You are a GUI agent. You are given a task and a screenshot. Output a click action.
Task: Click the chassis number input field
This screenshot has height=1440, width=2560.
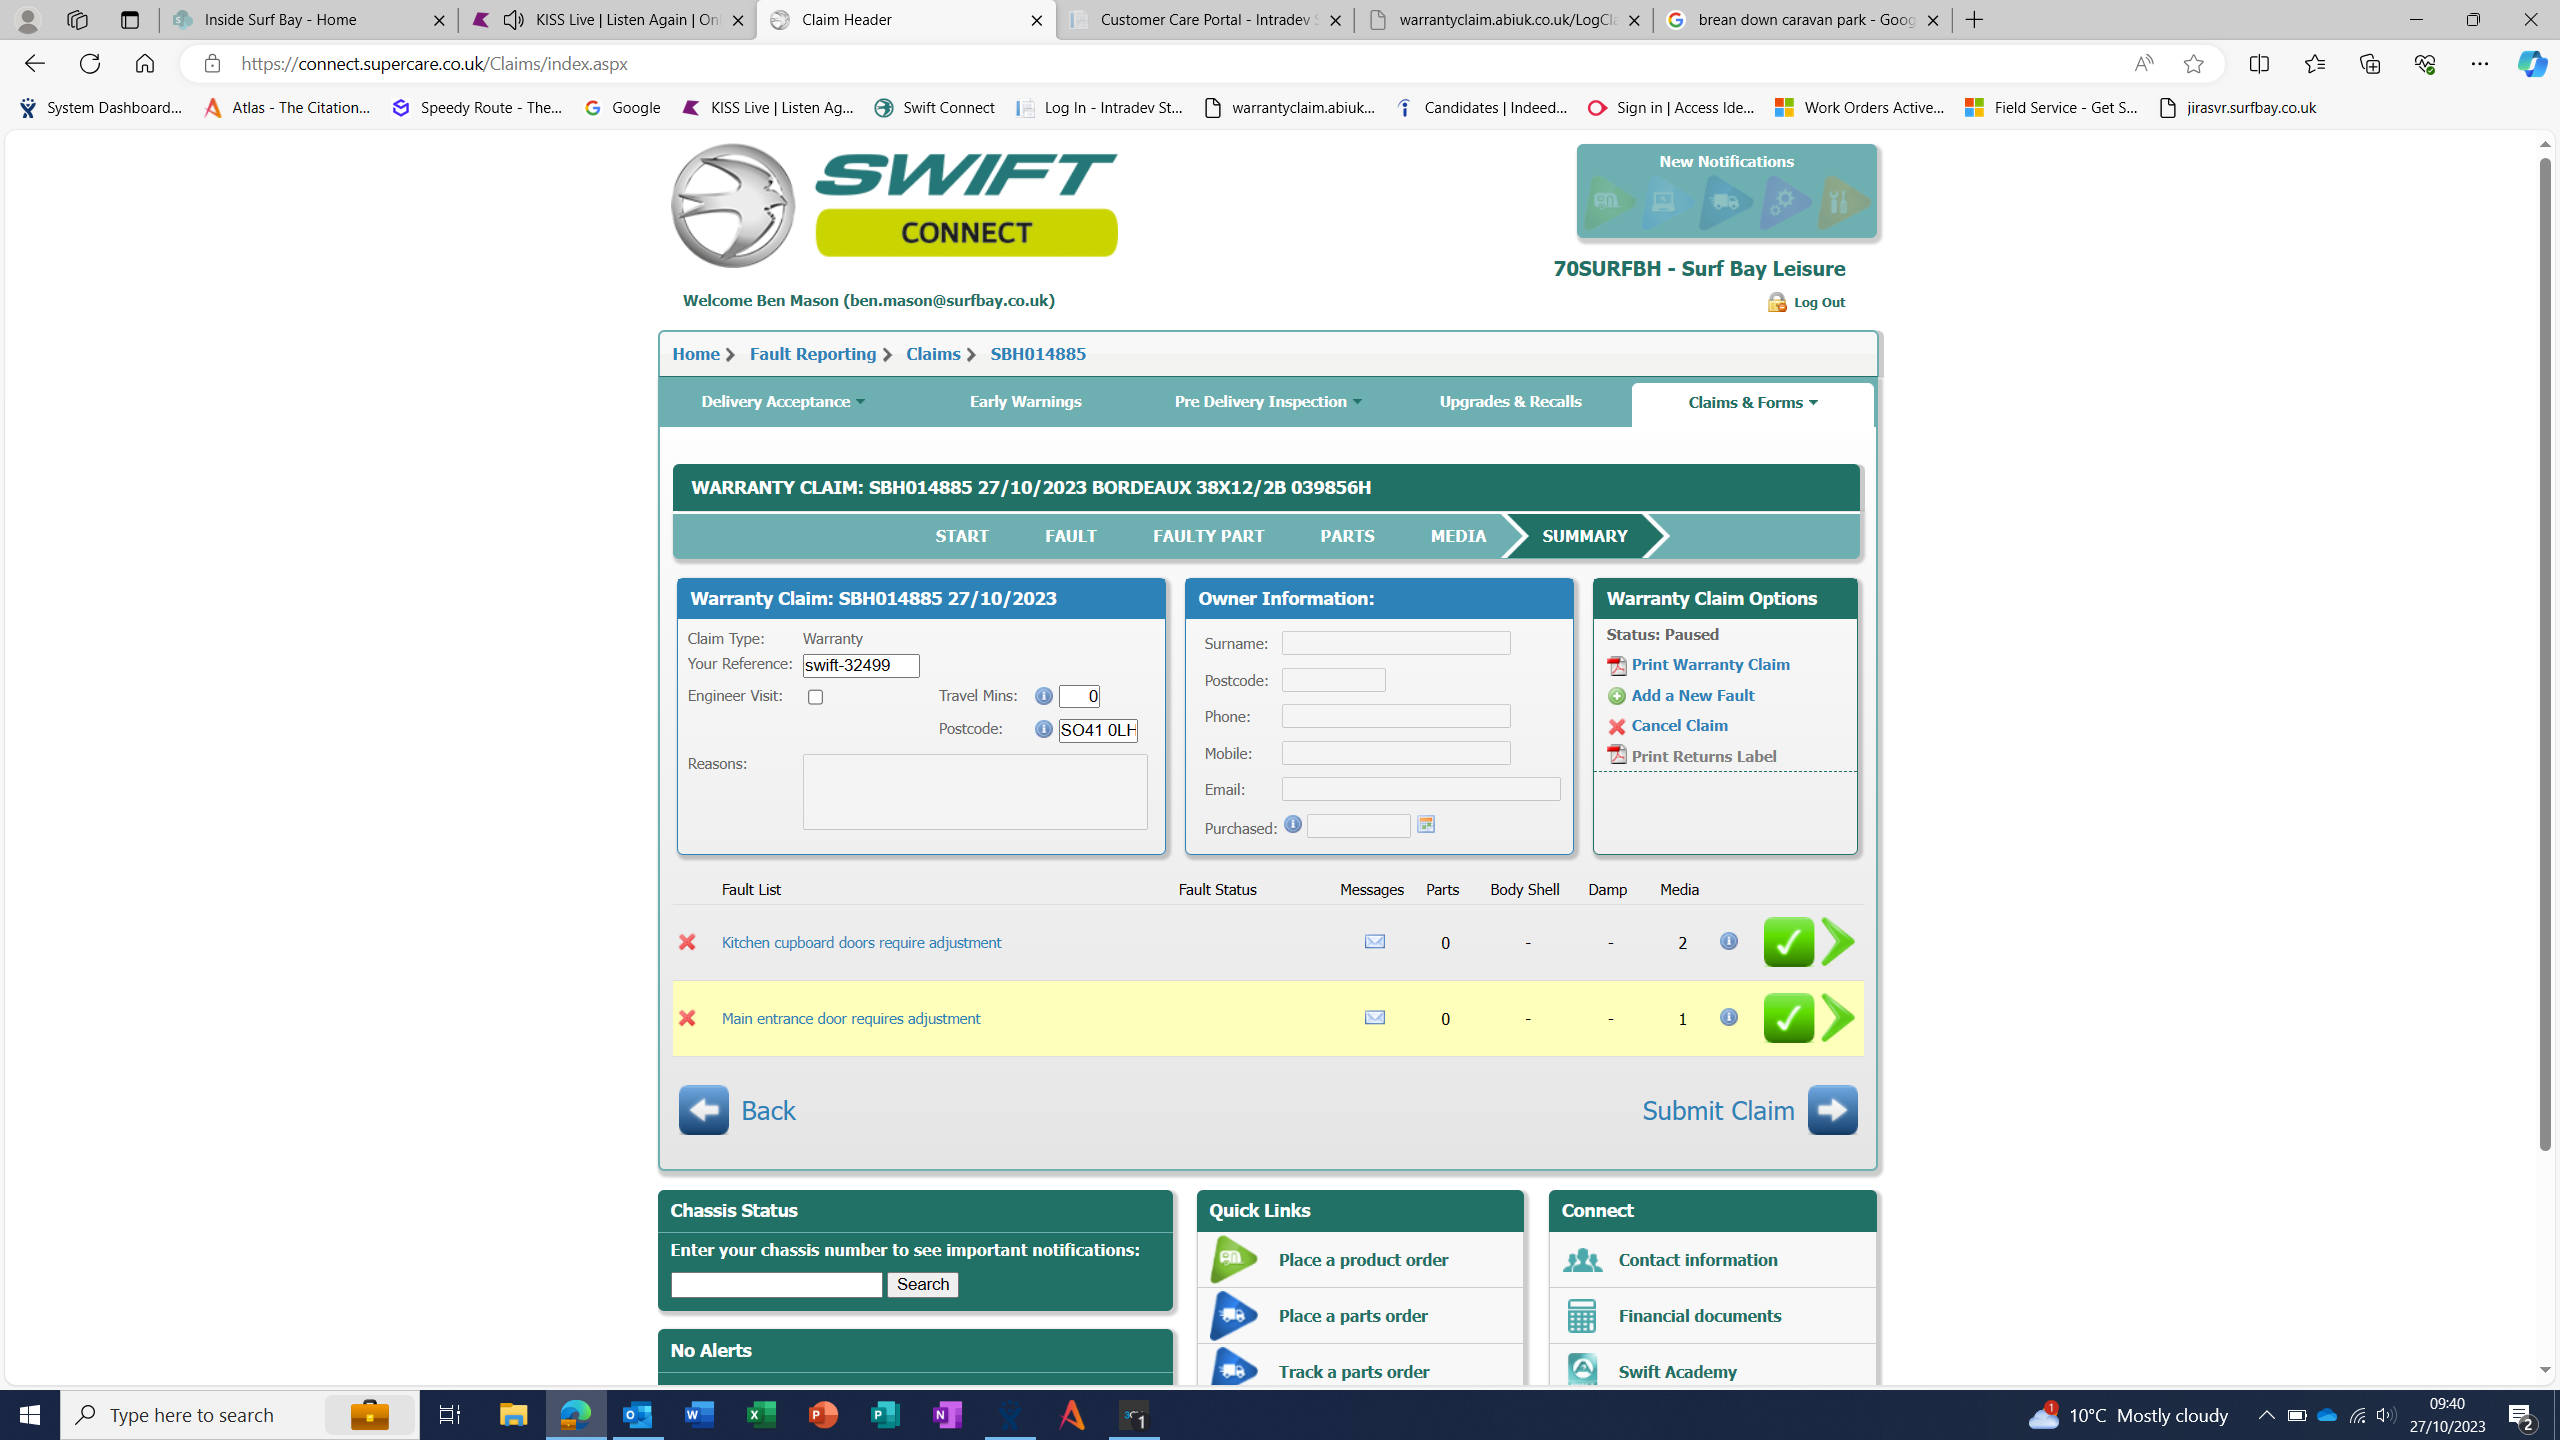coord(776,1285)
